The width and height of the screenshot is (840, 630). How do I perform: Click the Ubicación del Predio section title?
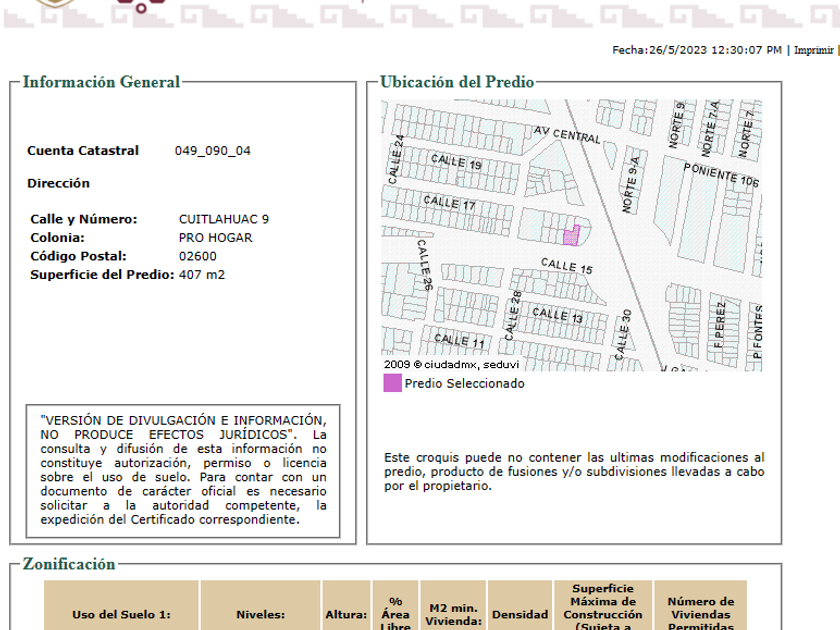[457, 82]
